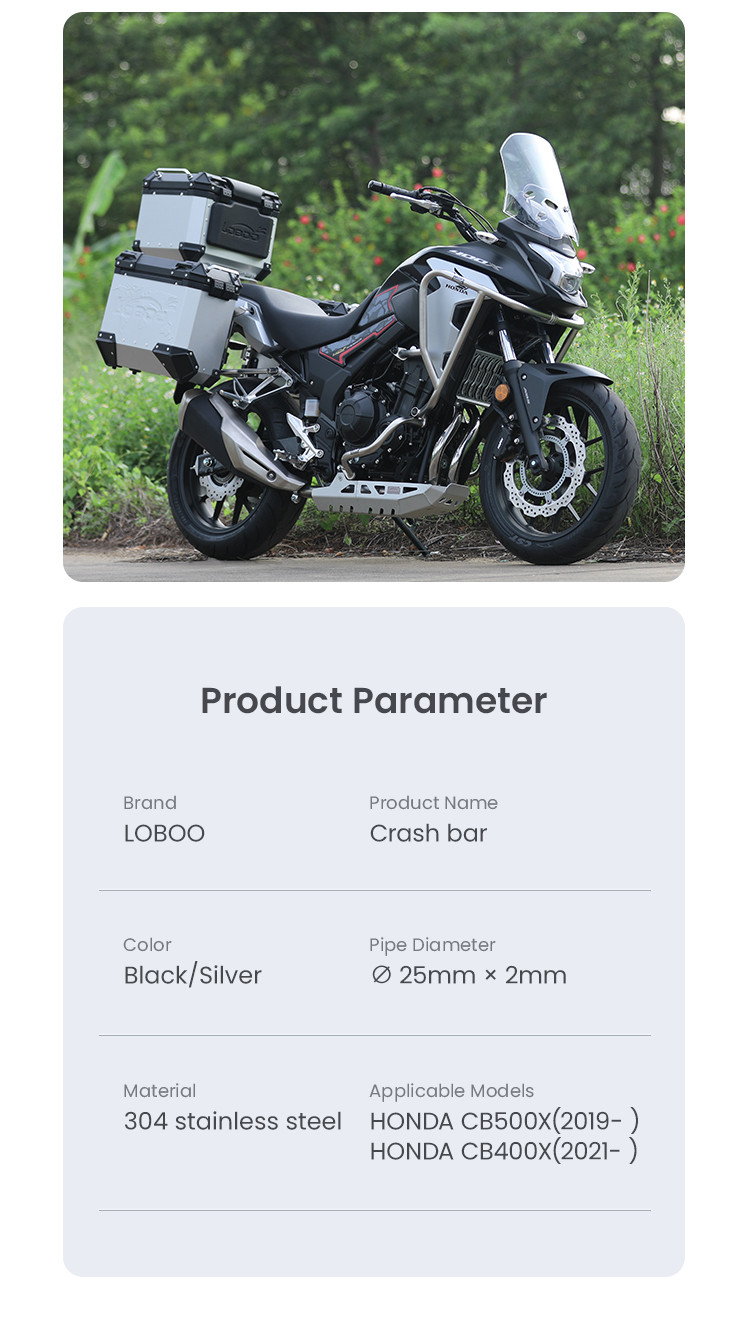Click the Color label

[147, 945]
